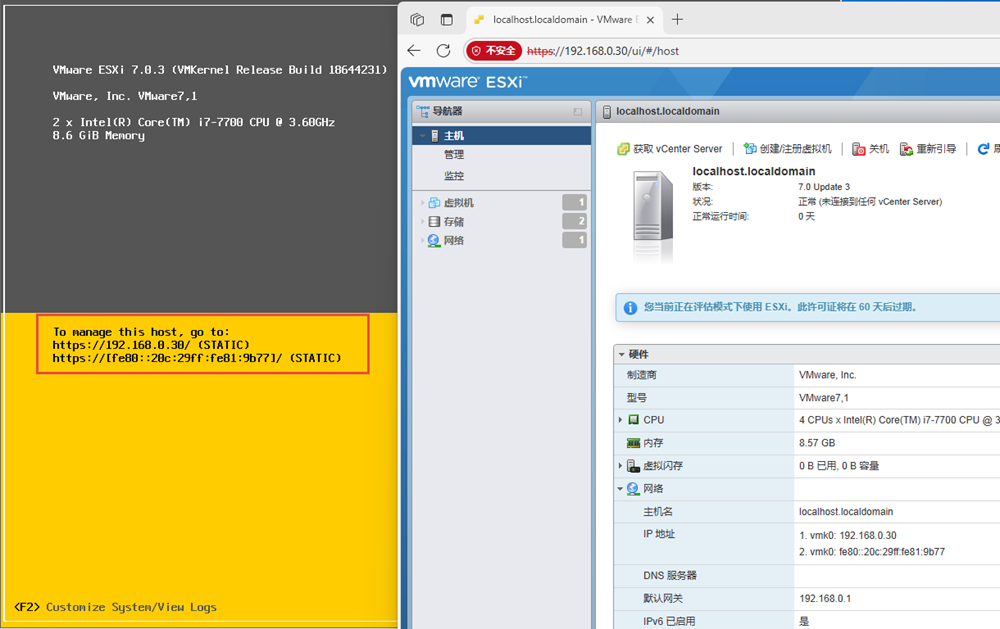Click the 获取 vCenter Server icon
The height and width of the screenshot is (629, 1000).
click(623, 149)
